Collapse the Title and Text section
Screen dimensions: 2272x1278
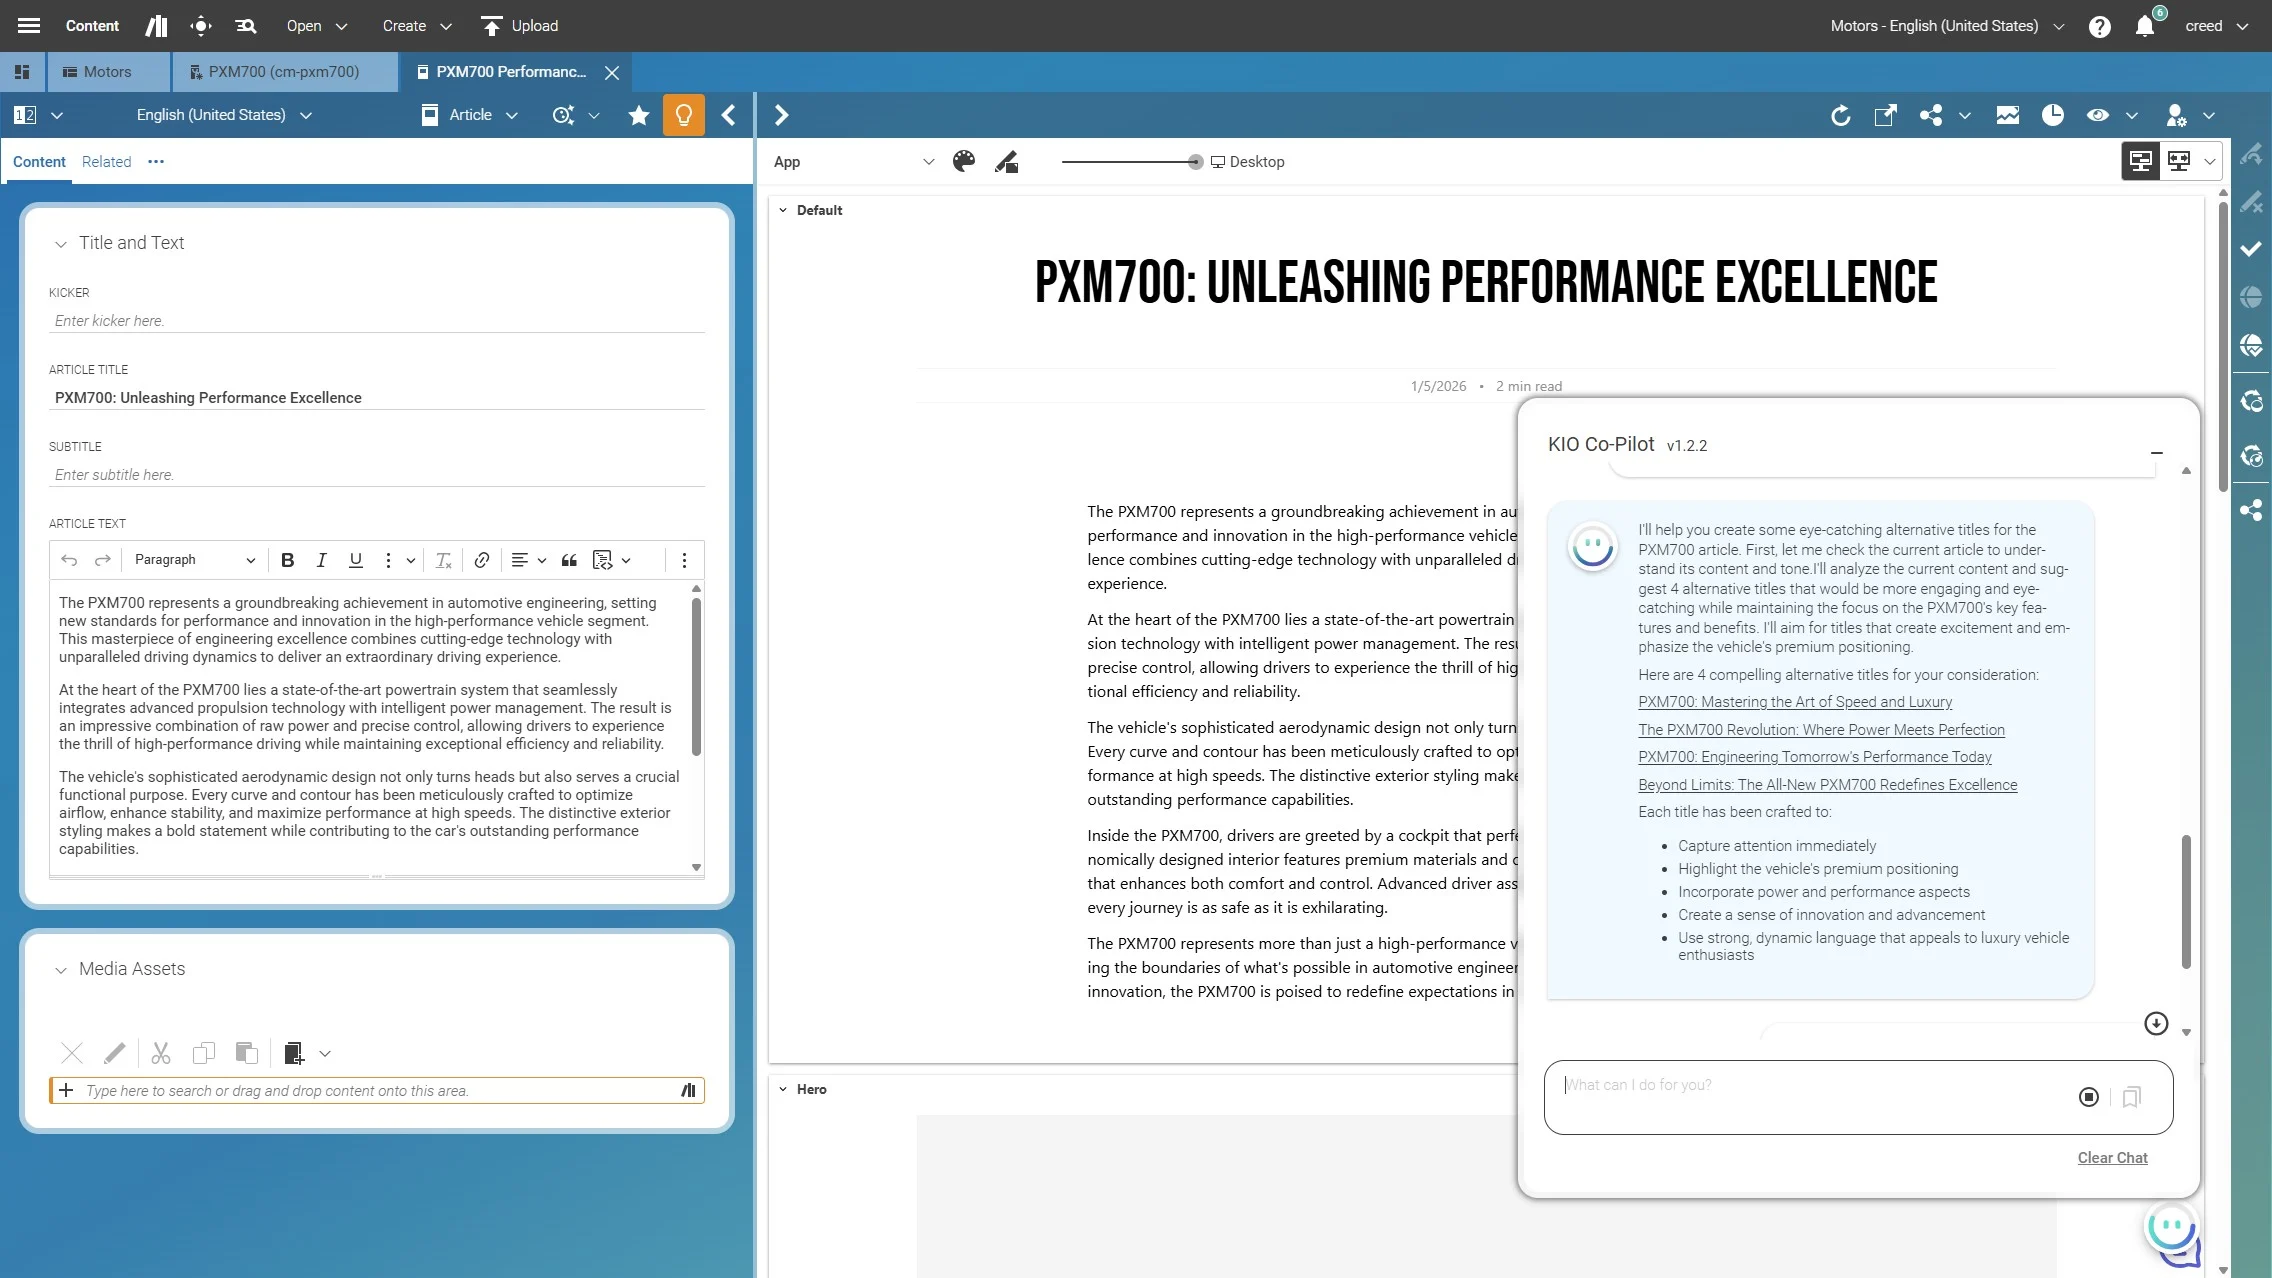(61, 243)
